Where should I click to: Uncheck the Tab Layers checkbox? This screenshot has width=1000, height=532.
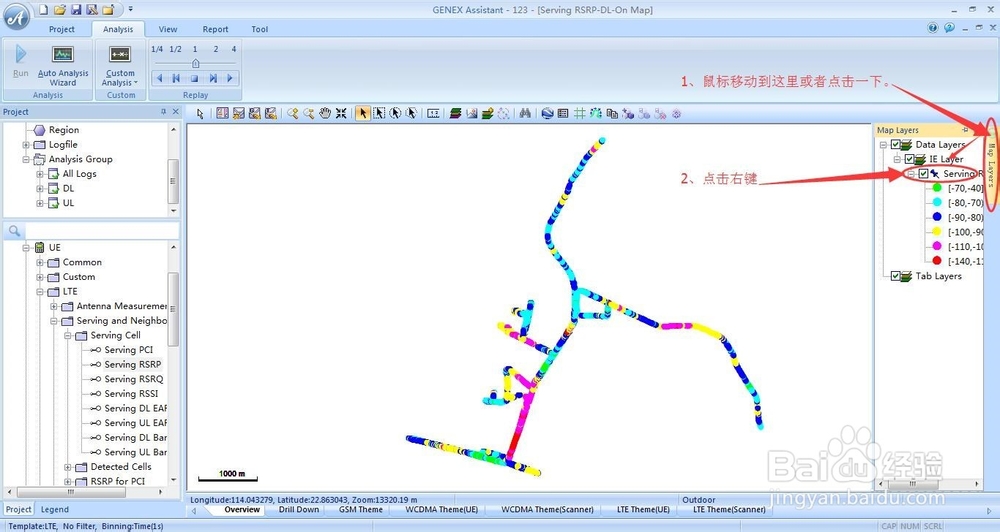tap(895, 276)
